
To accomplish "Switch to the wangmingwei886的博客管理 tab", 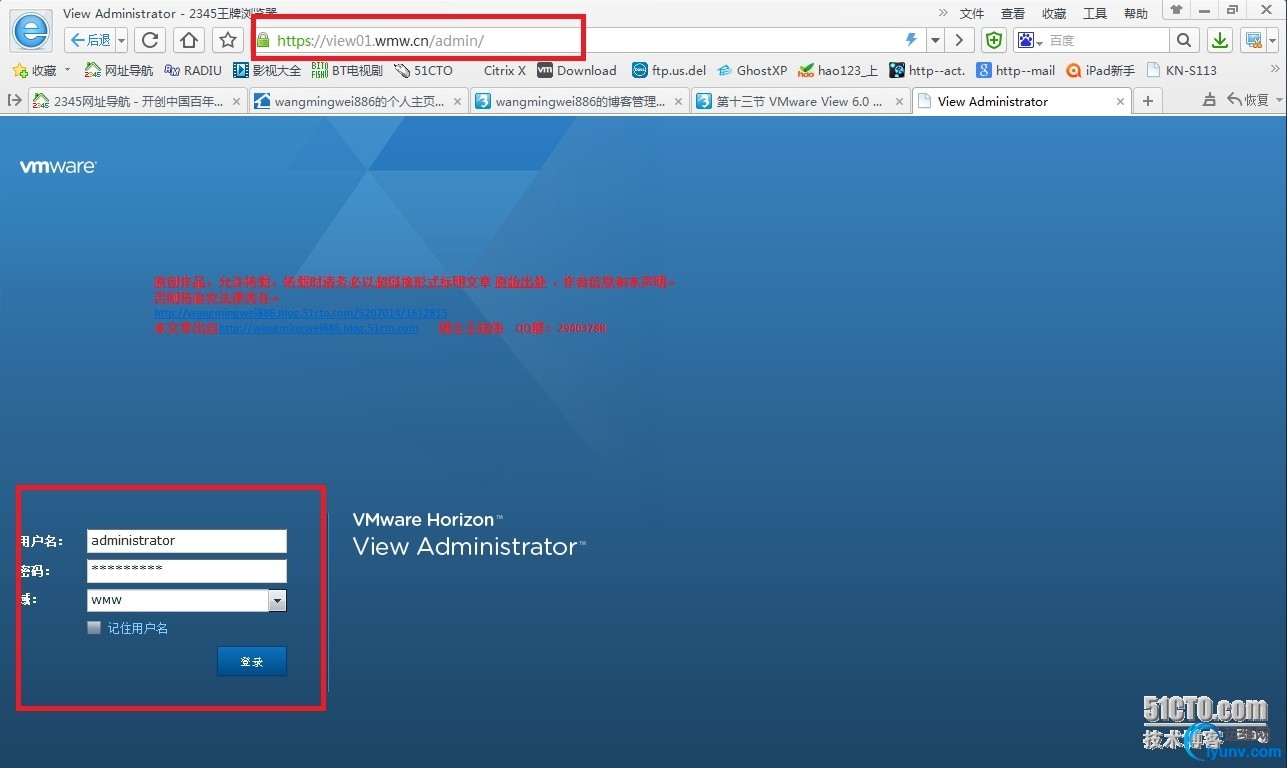I will click(579, 101).
